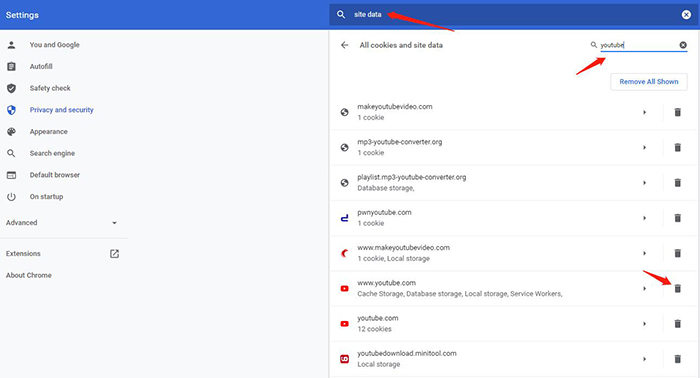The image size is (700, 378).
Task: Delete www.youtube.com site data with trash icon
Action: (x=677, y=288)
